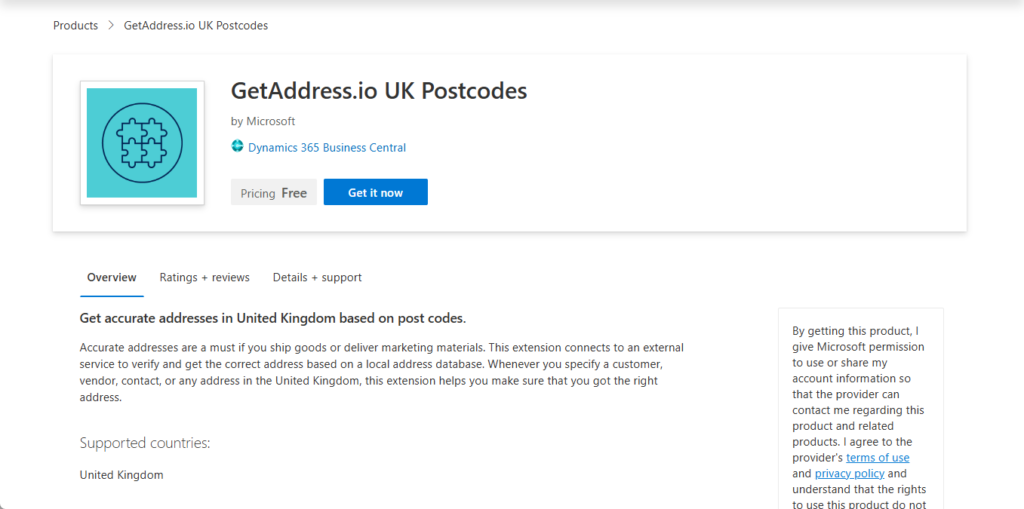This screenshot has width=1024, height=509.
Task: Select the Overview tab
Action: tap(111, 278)
